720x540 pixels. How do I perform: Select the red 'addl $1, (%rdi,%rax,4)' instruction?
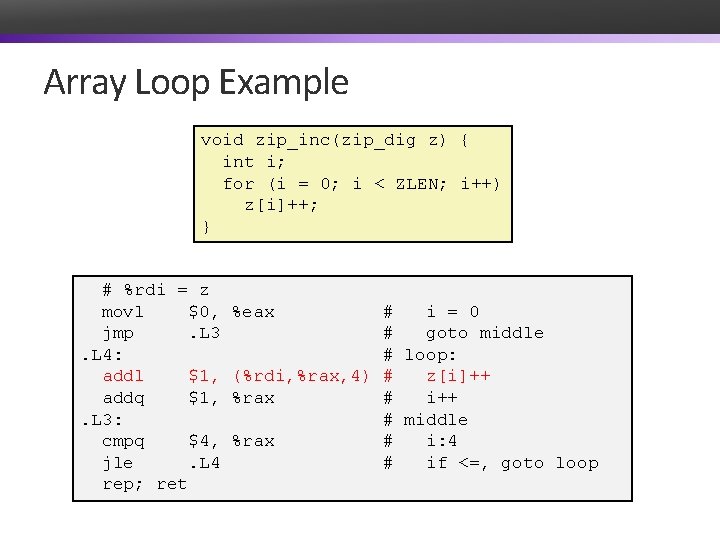click(236, 376)
